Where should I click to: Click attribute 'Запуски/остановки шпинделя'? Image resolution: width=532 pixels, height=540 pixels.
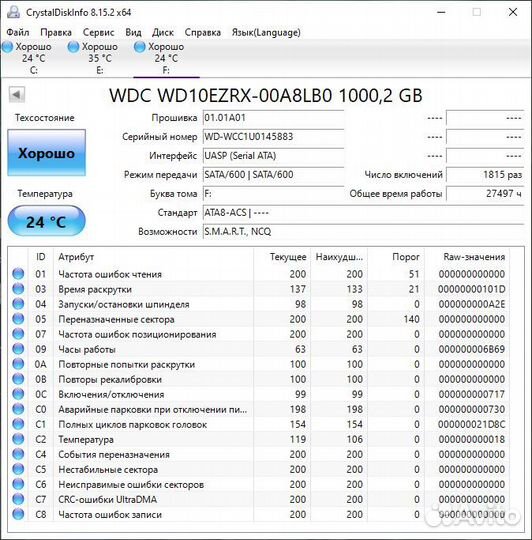coord(124,304)
